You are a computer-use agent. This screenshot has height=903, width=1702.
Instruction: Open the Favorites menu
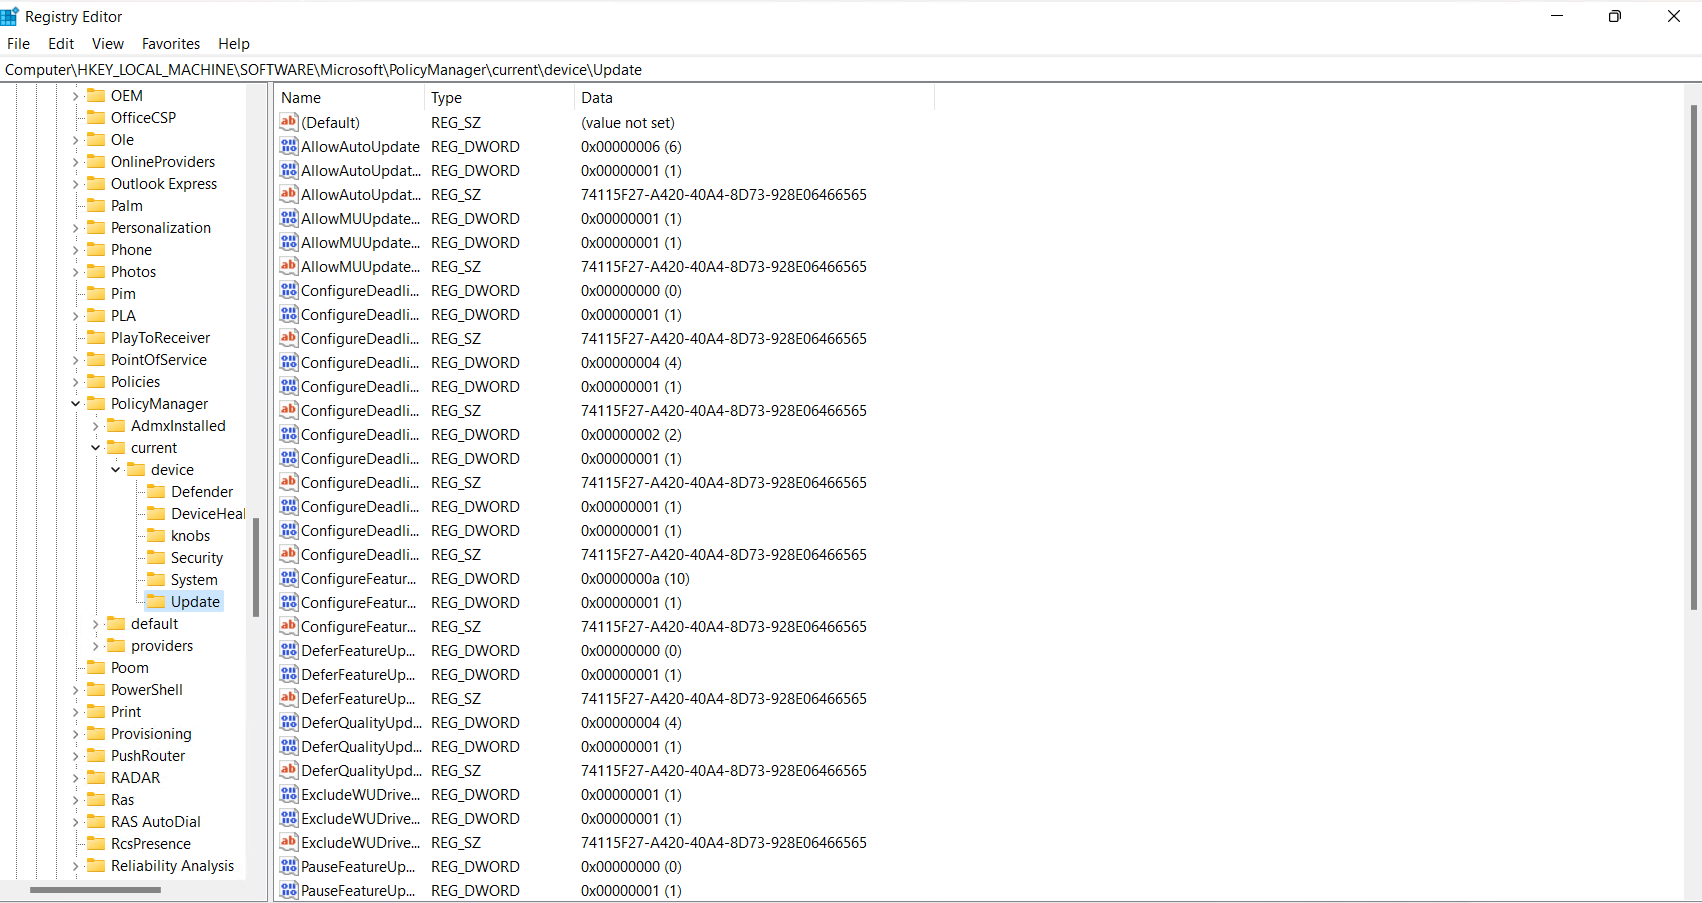(x=171, y=44)
